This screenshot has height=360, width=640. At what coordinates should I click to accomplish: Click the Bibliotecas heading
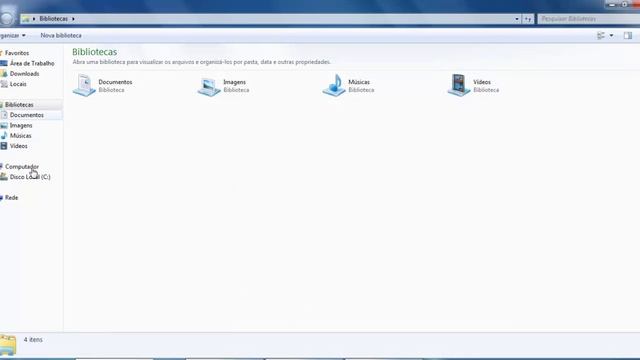[95, 52]
